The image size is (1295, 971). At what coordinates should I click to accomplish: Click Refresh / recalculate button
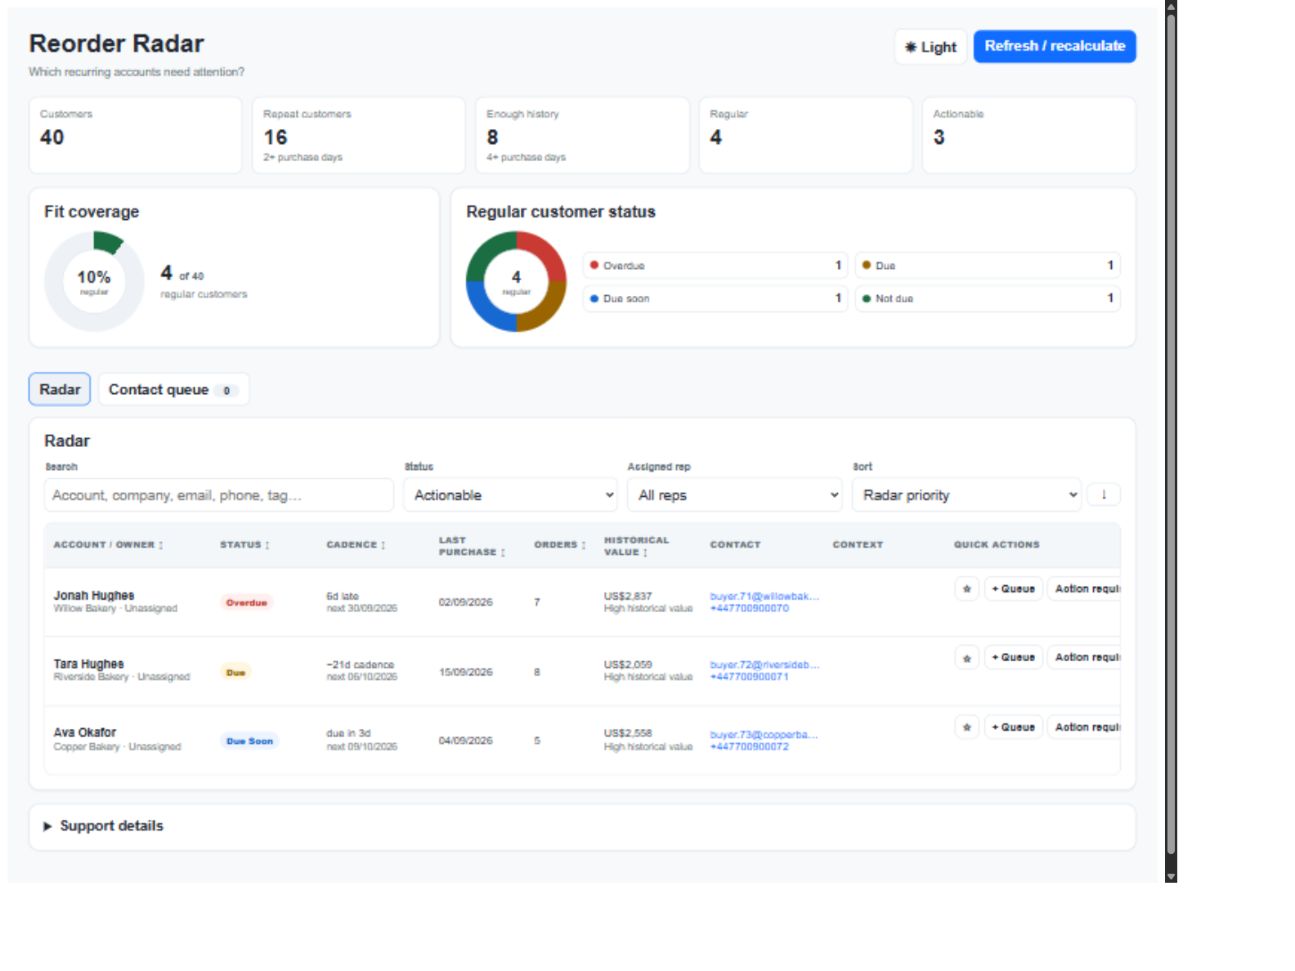point(1055,46)
